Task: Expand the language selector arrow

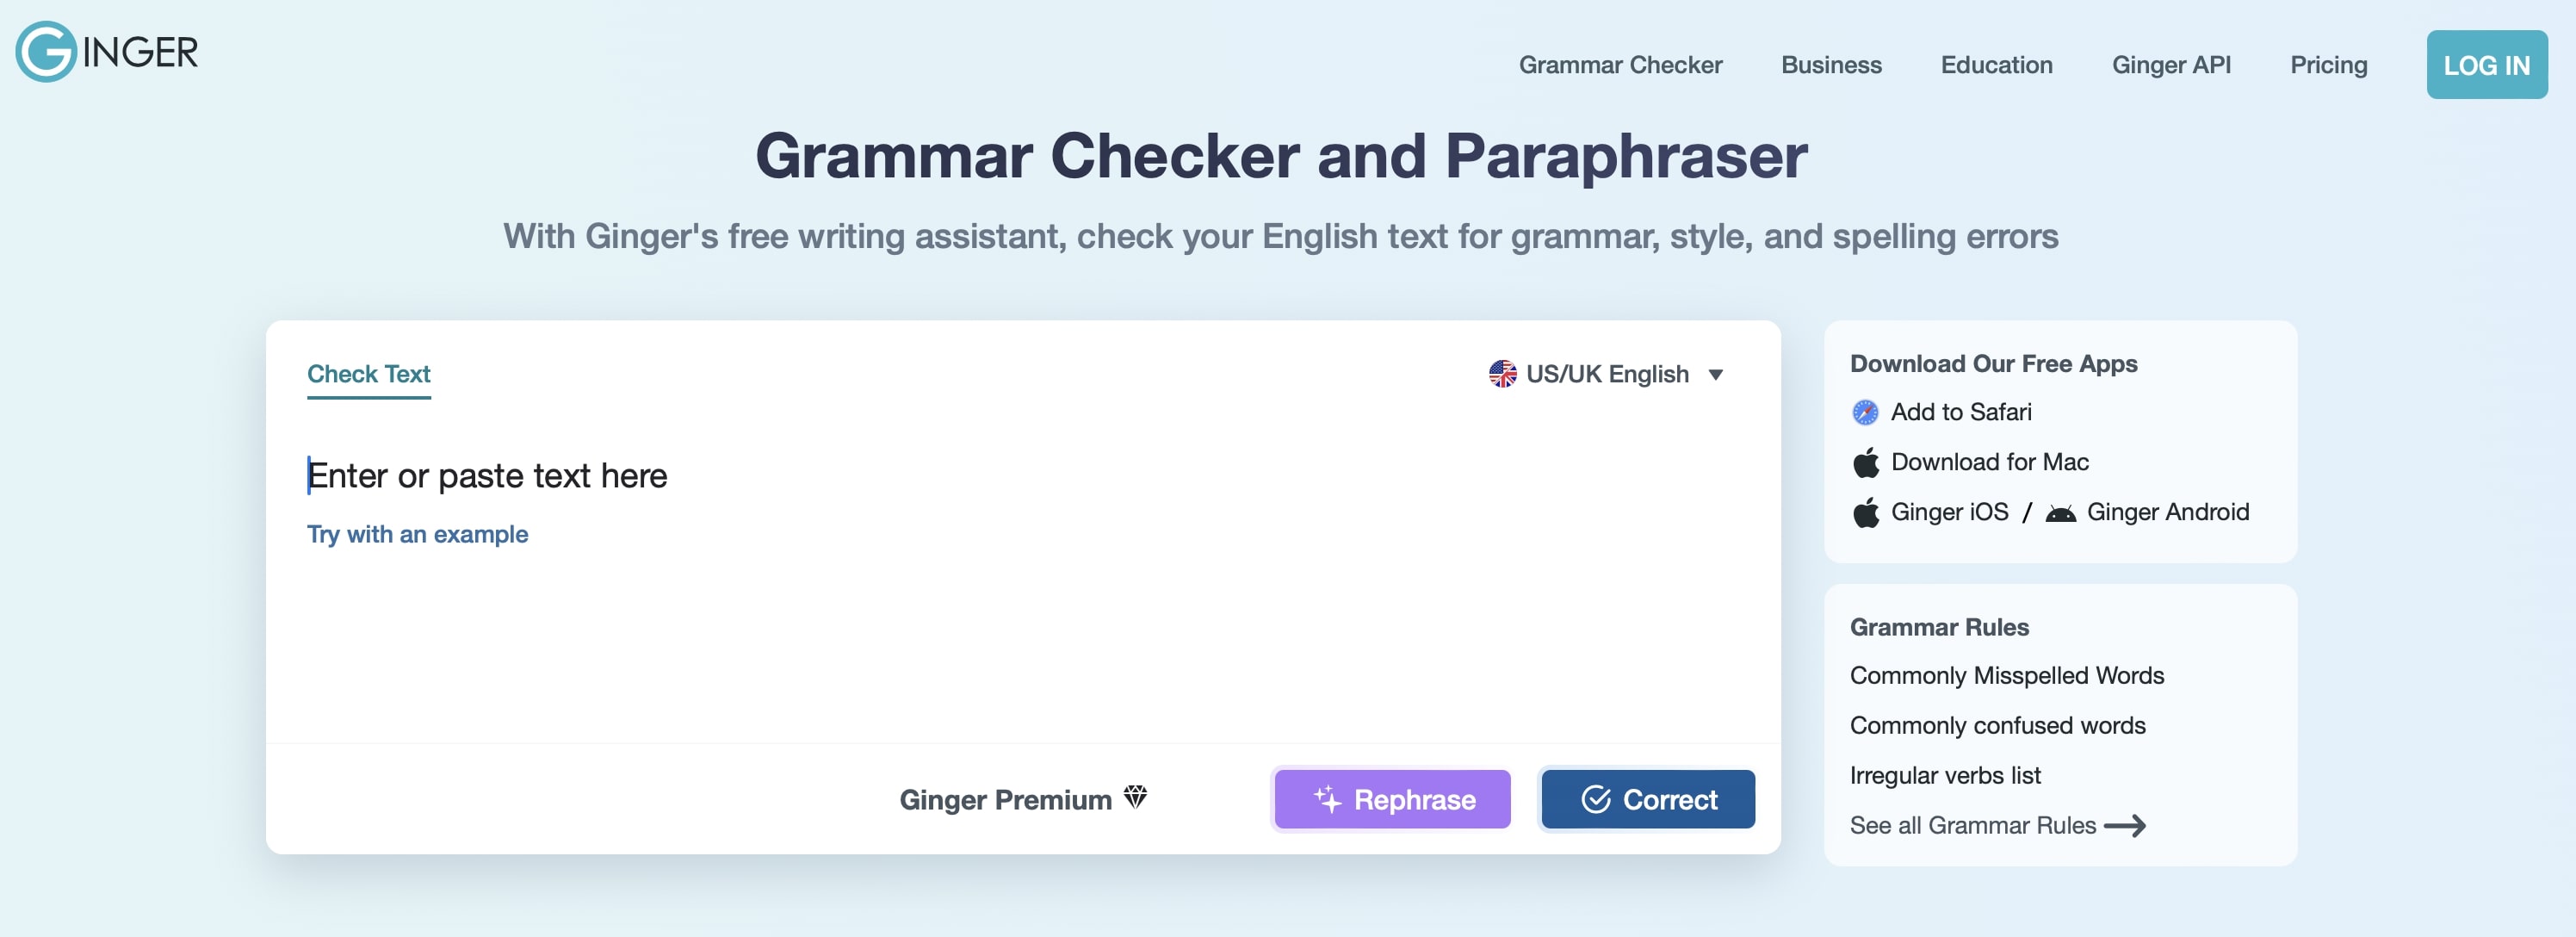Action: tap(1716, 375)
